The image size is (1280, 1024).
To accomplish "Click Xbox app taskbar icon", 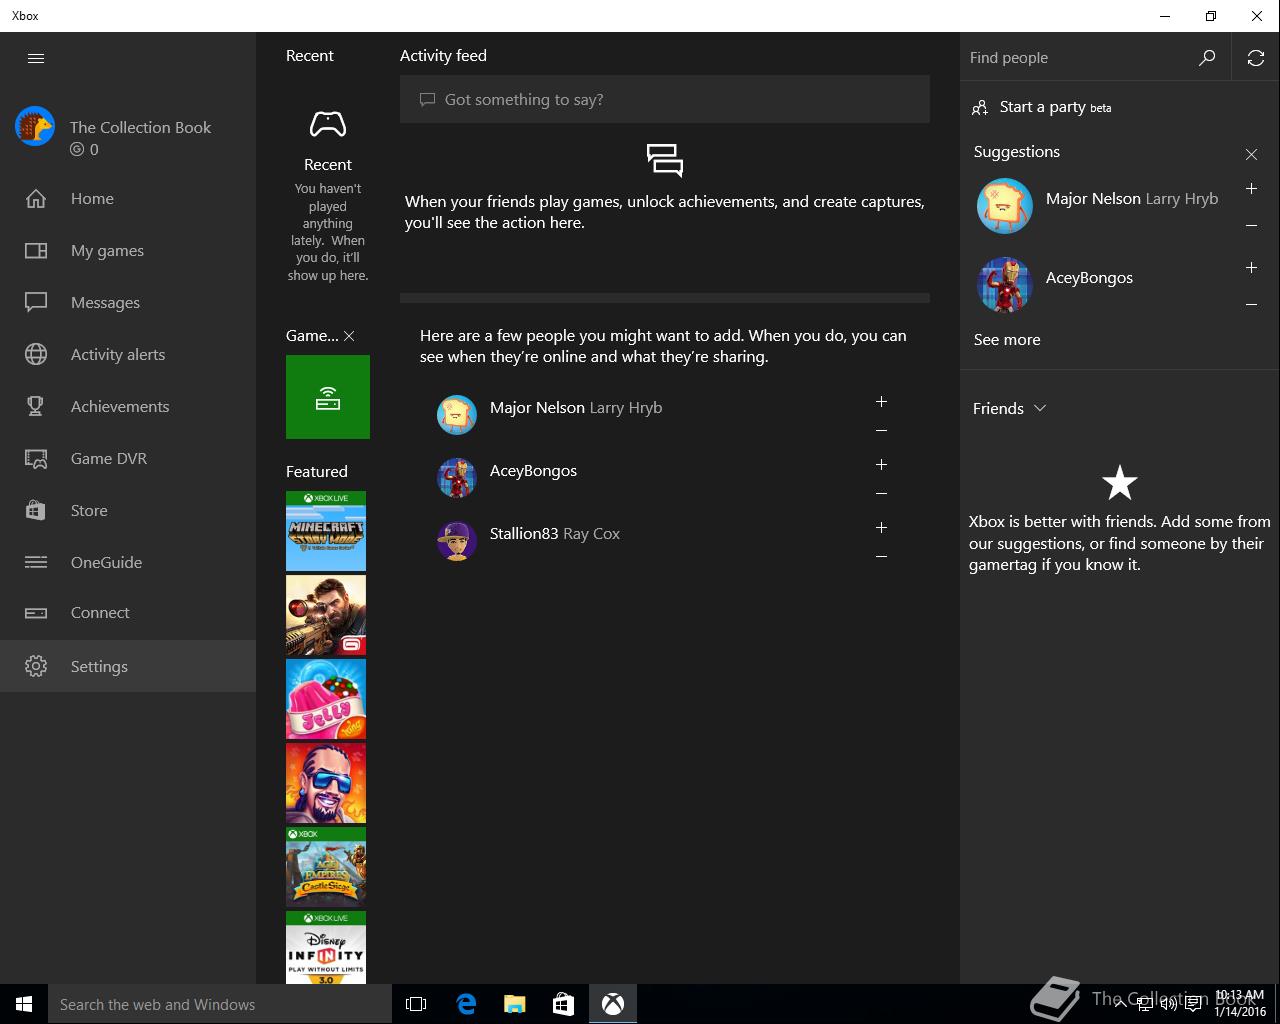I will coord(613,1004).
